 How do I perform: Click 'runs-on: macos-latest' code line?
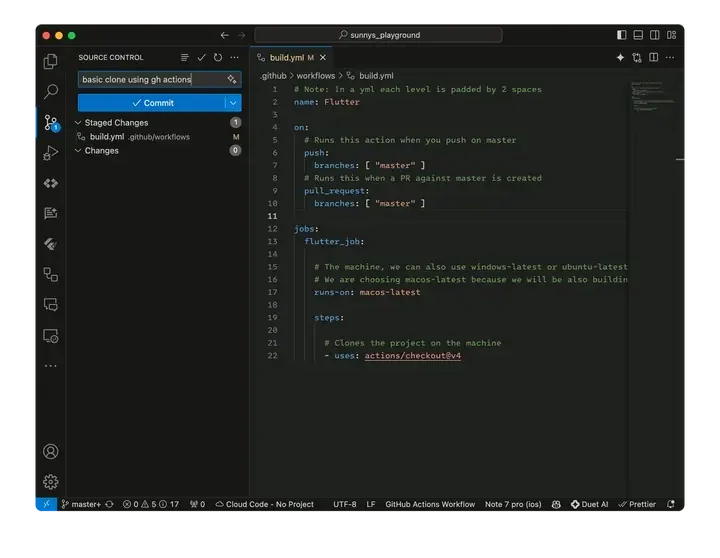tap(367, 292)
